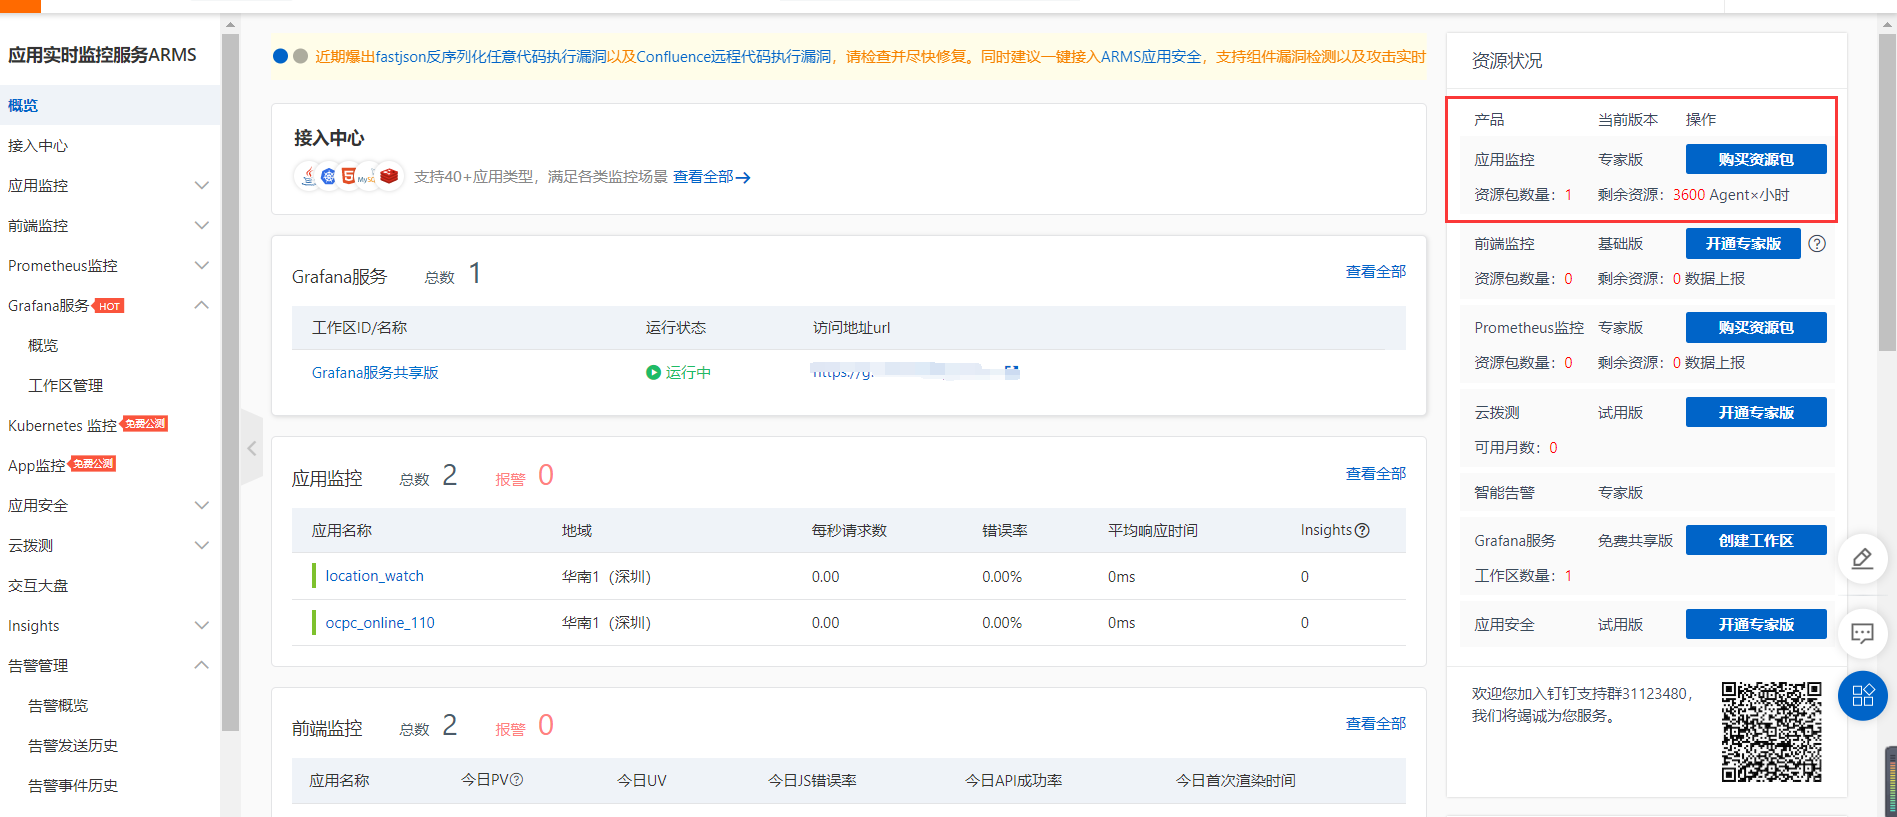Click the 平均响应时间 column header

(x=1153, y=530)
